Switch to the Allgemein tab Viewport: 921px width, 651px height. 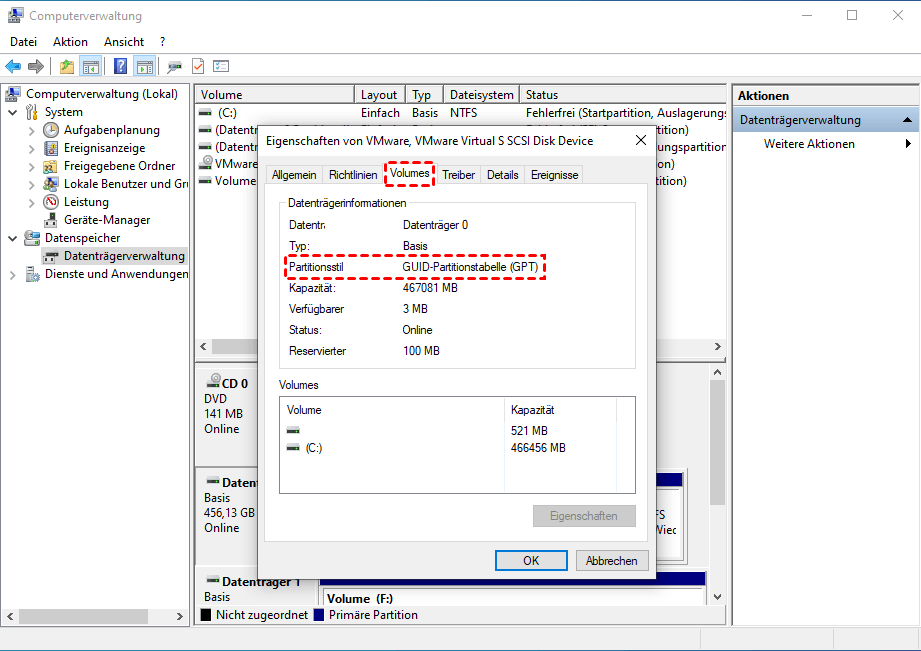pos(294,175)
